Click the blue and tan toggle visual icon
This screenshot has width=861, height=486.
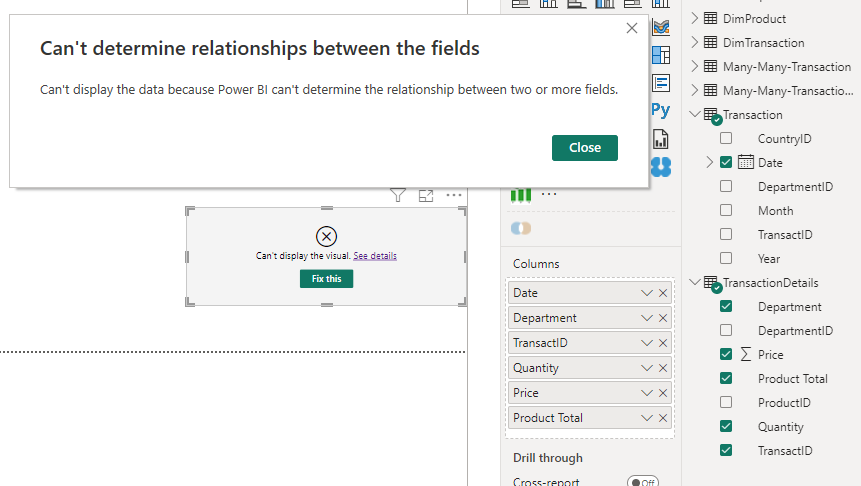[x=521, y=228]
